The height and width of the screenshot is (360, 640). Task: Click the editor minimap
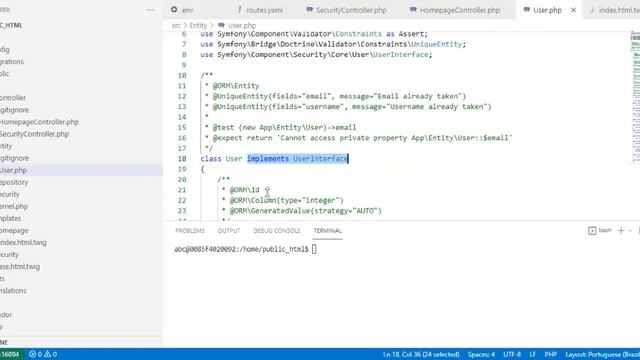point(635,97)
